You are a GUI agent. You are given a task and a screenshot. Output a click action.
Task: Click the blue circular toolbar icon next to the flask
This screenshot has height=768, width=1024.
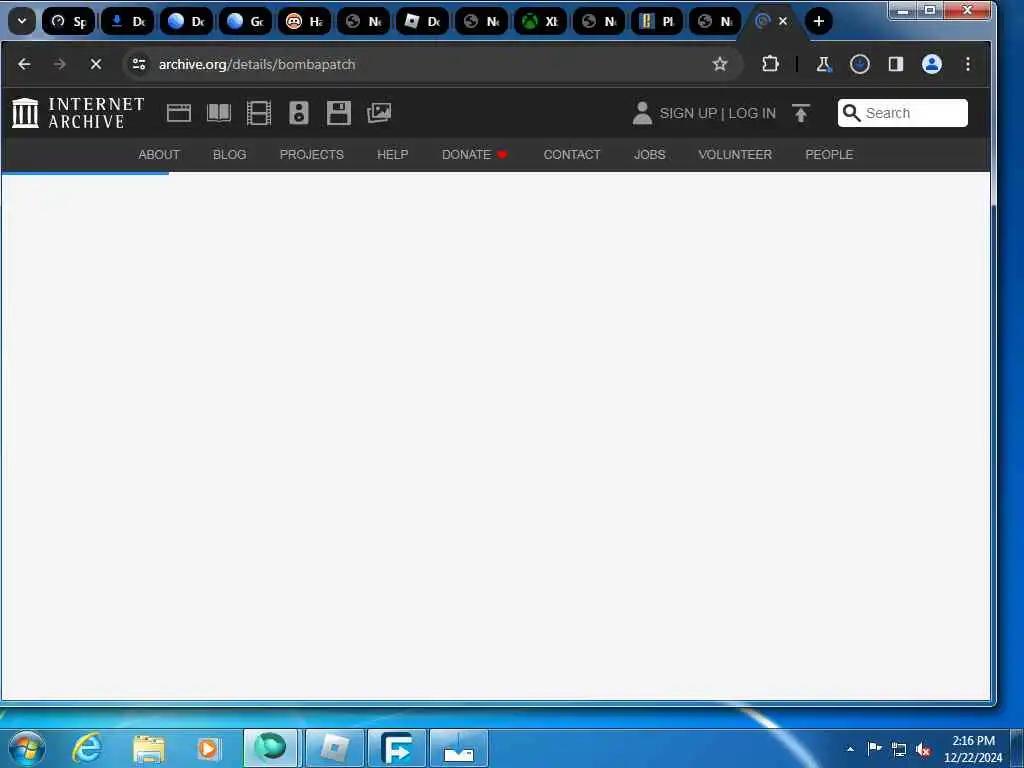coord(859,64)
